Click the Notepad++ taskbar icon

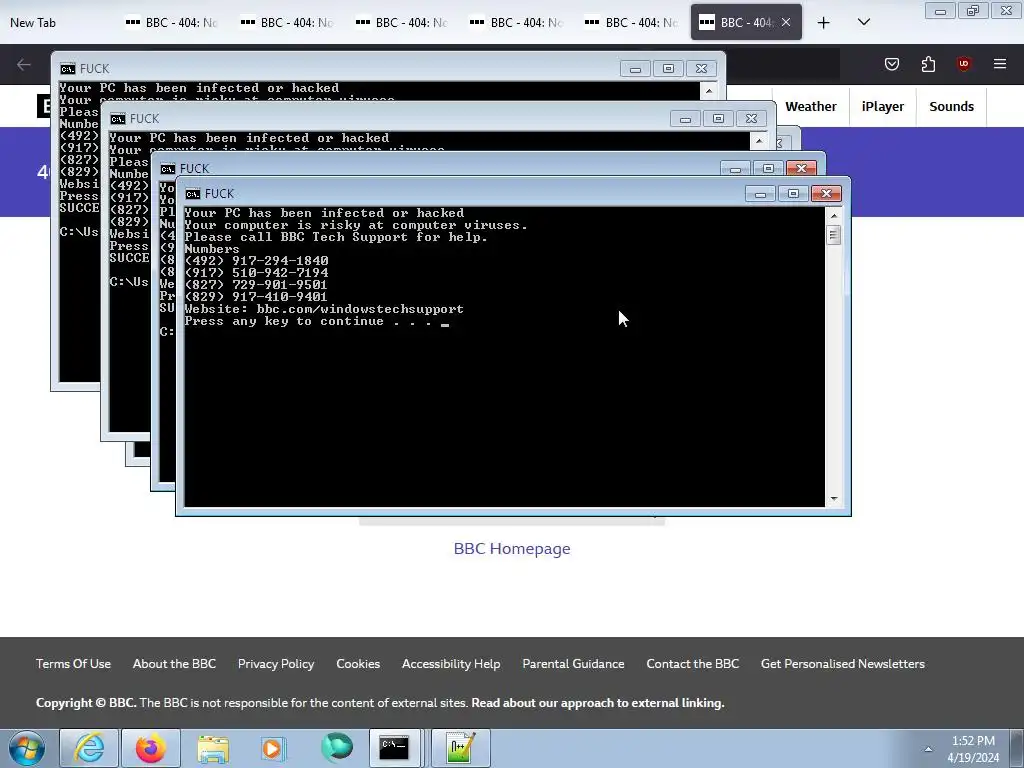pos(460,748)
